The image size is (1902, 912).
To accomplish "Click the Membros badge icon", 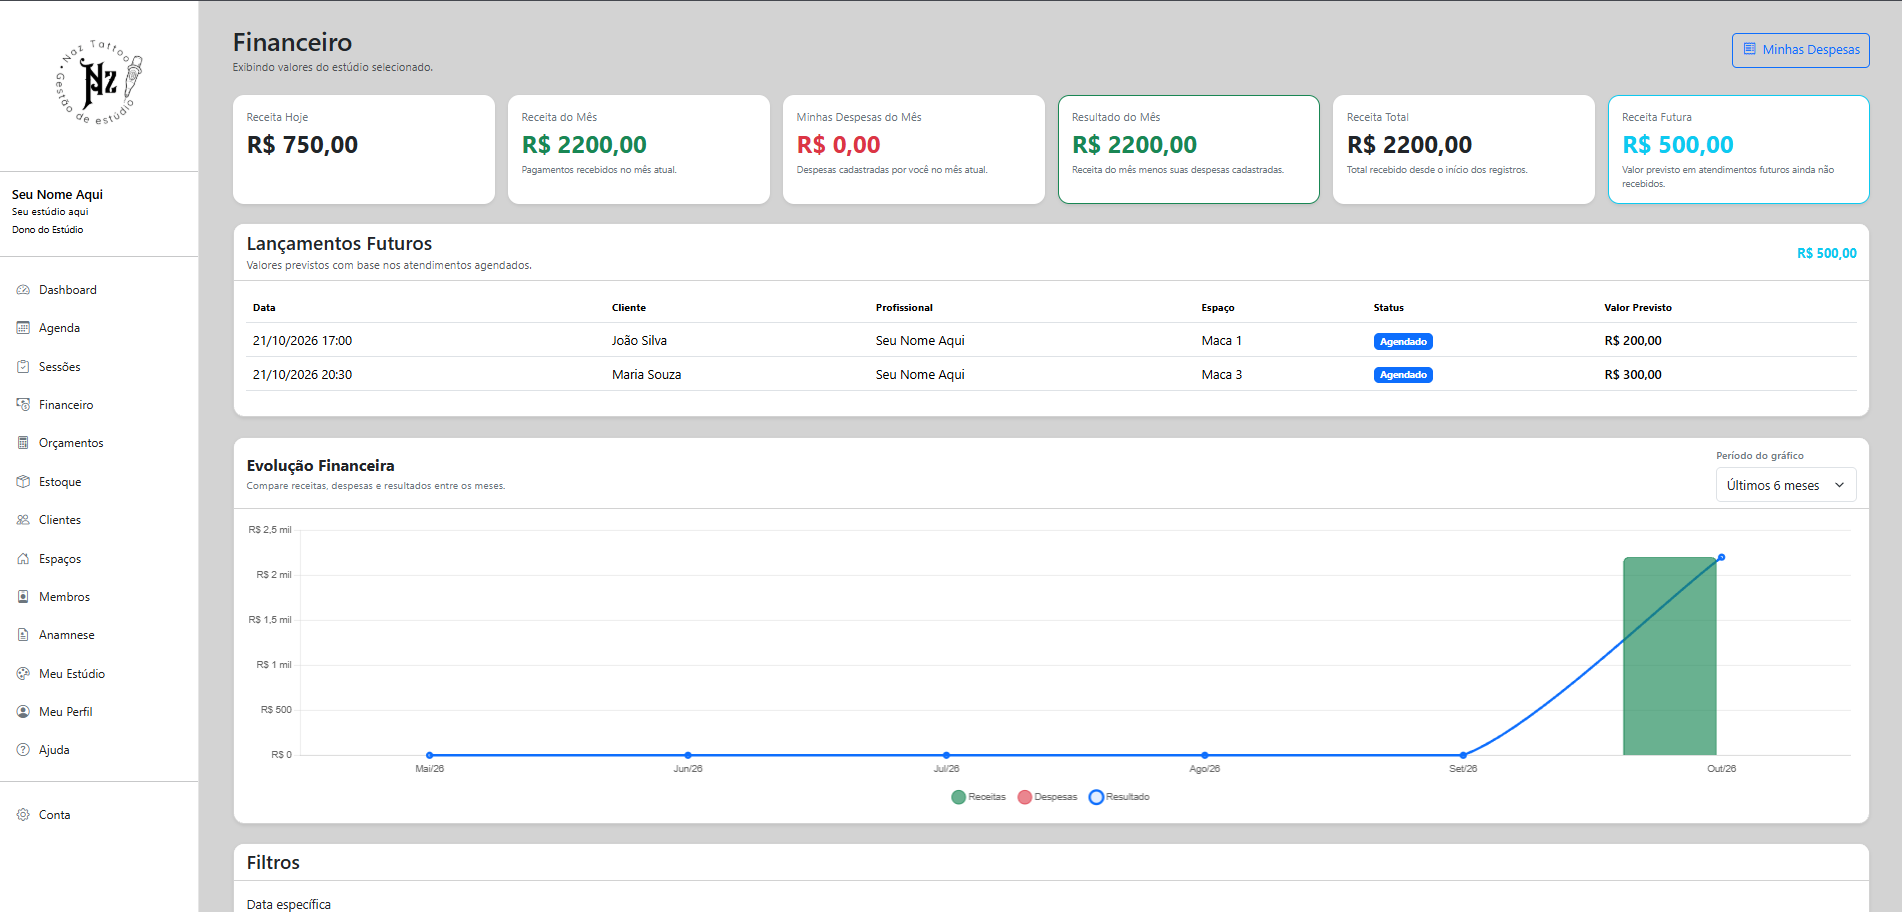I will click(x=23, y=597).
